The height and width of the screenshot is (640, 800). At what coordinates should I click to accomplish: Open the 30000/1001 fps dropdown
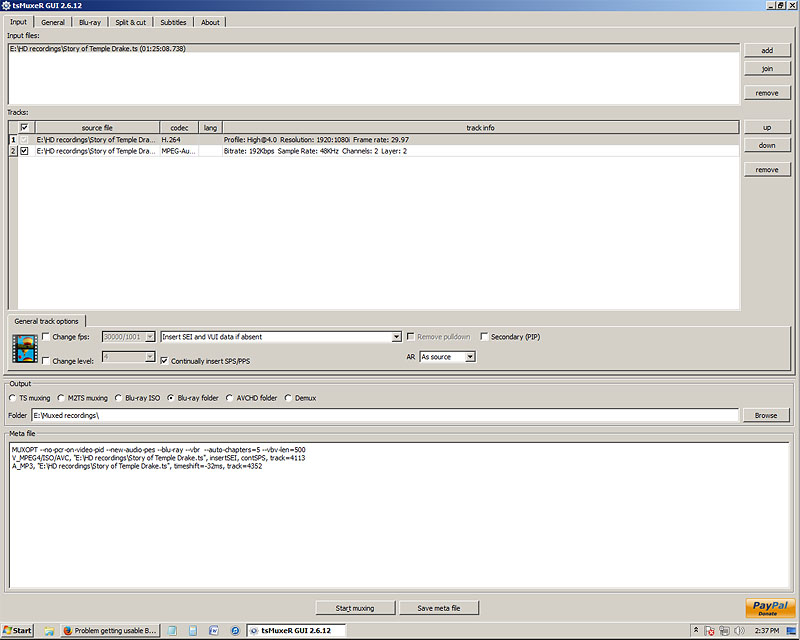point(149,337)
